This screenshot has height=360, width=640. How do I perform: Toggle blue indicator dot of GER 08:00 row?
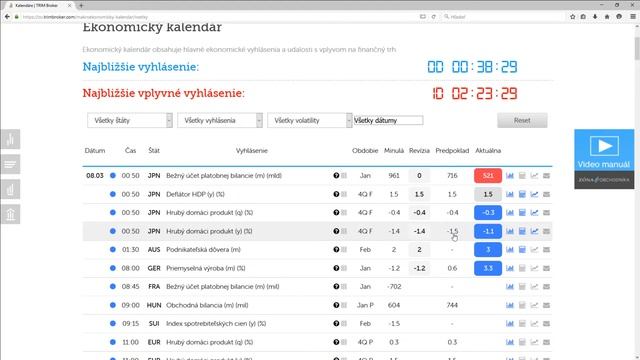[x=113, y=268]
